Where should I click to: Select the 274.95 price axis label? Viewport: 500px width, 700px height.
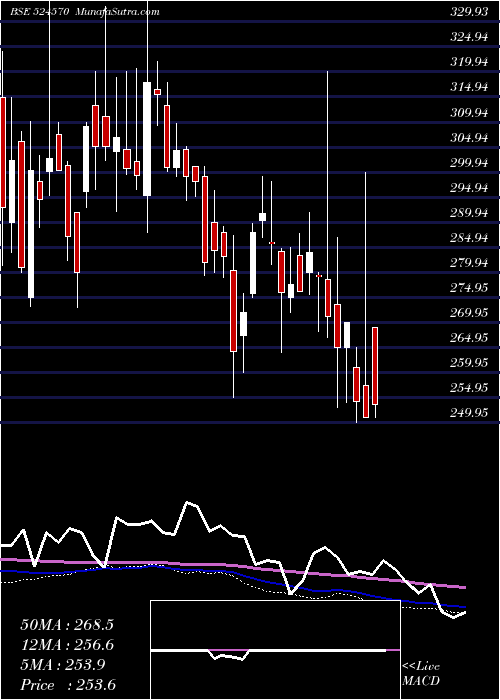pos(469,288)
